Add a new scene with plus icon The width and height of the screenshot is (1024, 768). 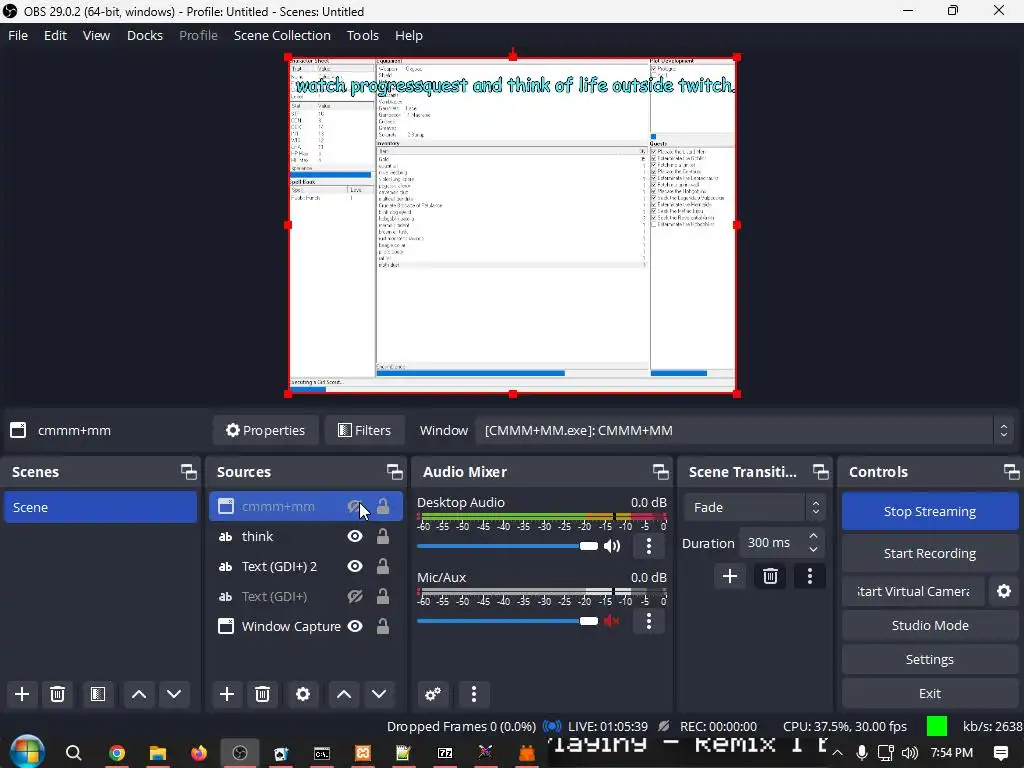click(22, 694)
